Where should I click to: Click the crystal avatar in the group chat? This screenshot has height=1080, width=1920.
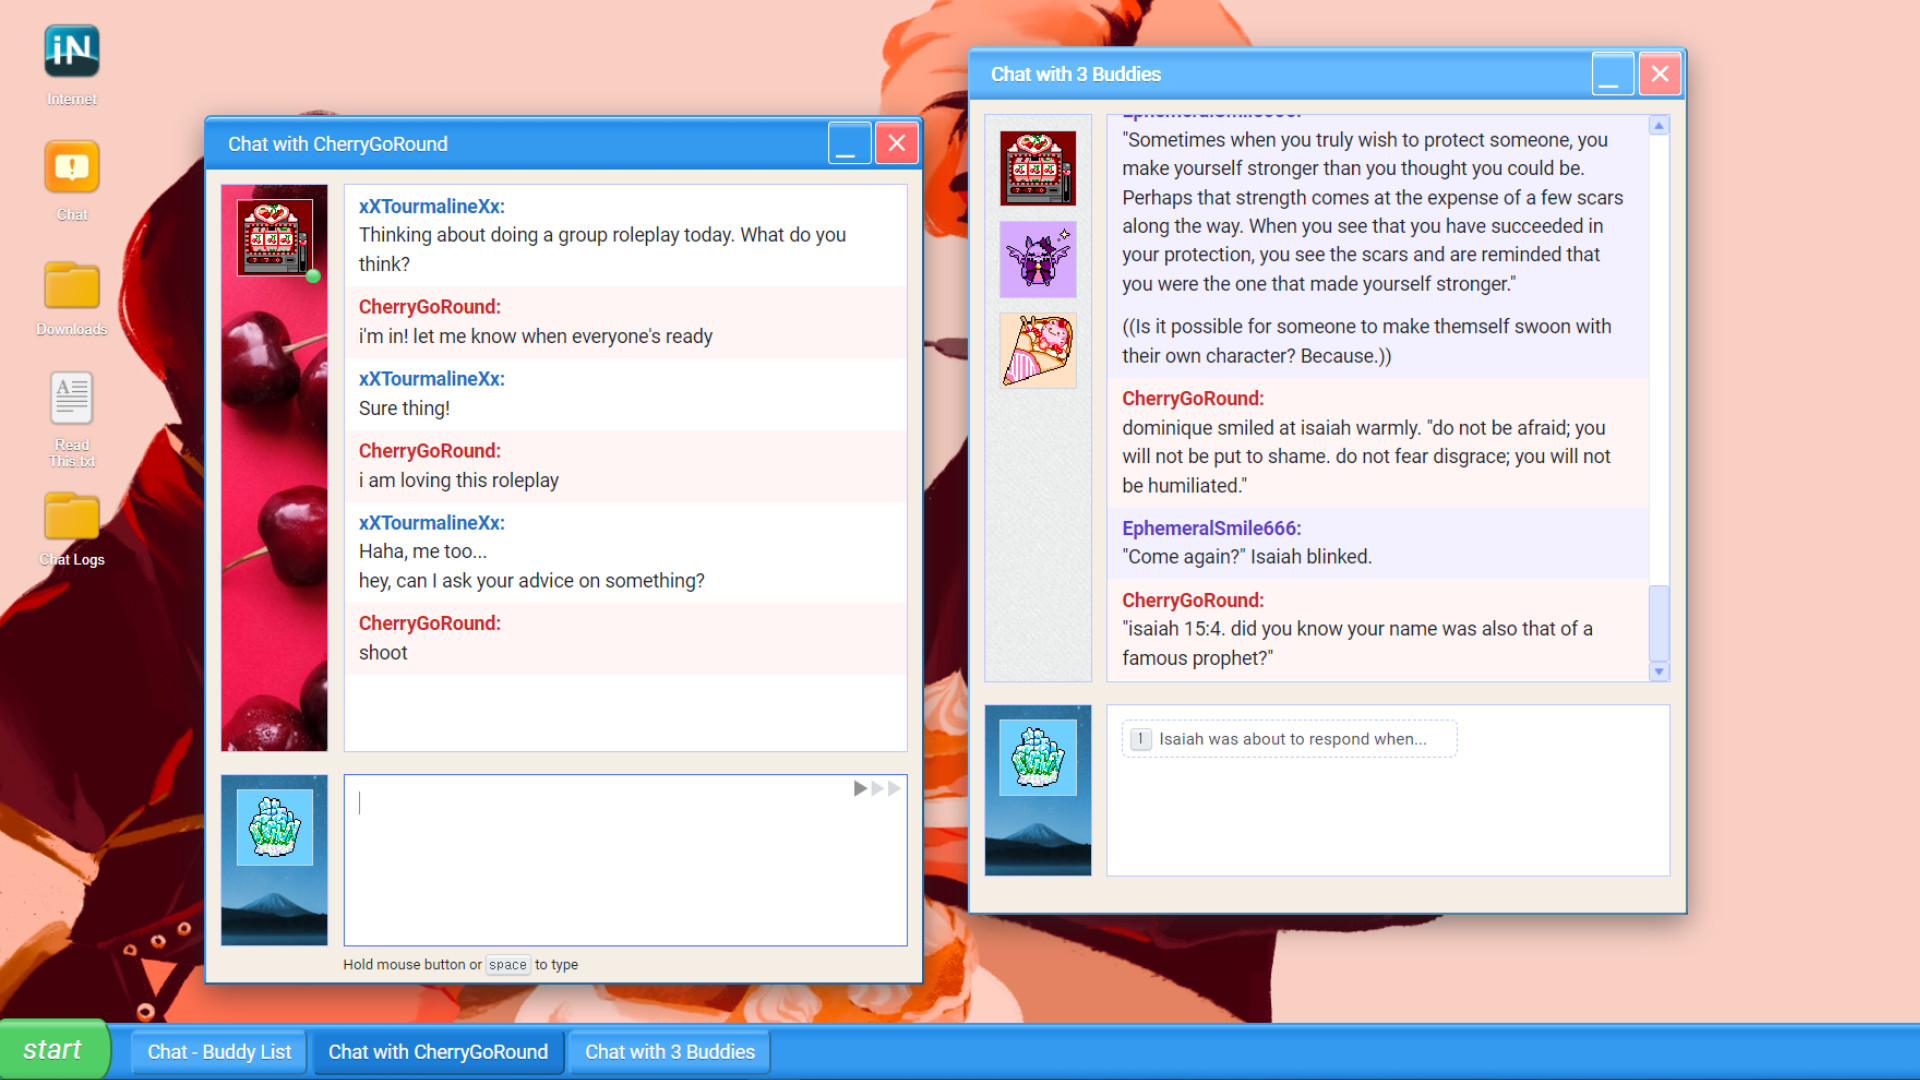pos(1038,758)
